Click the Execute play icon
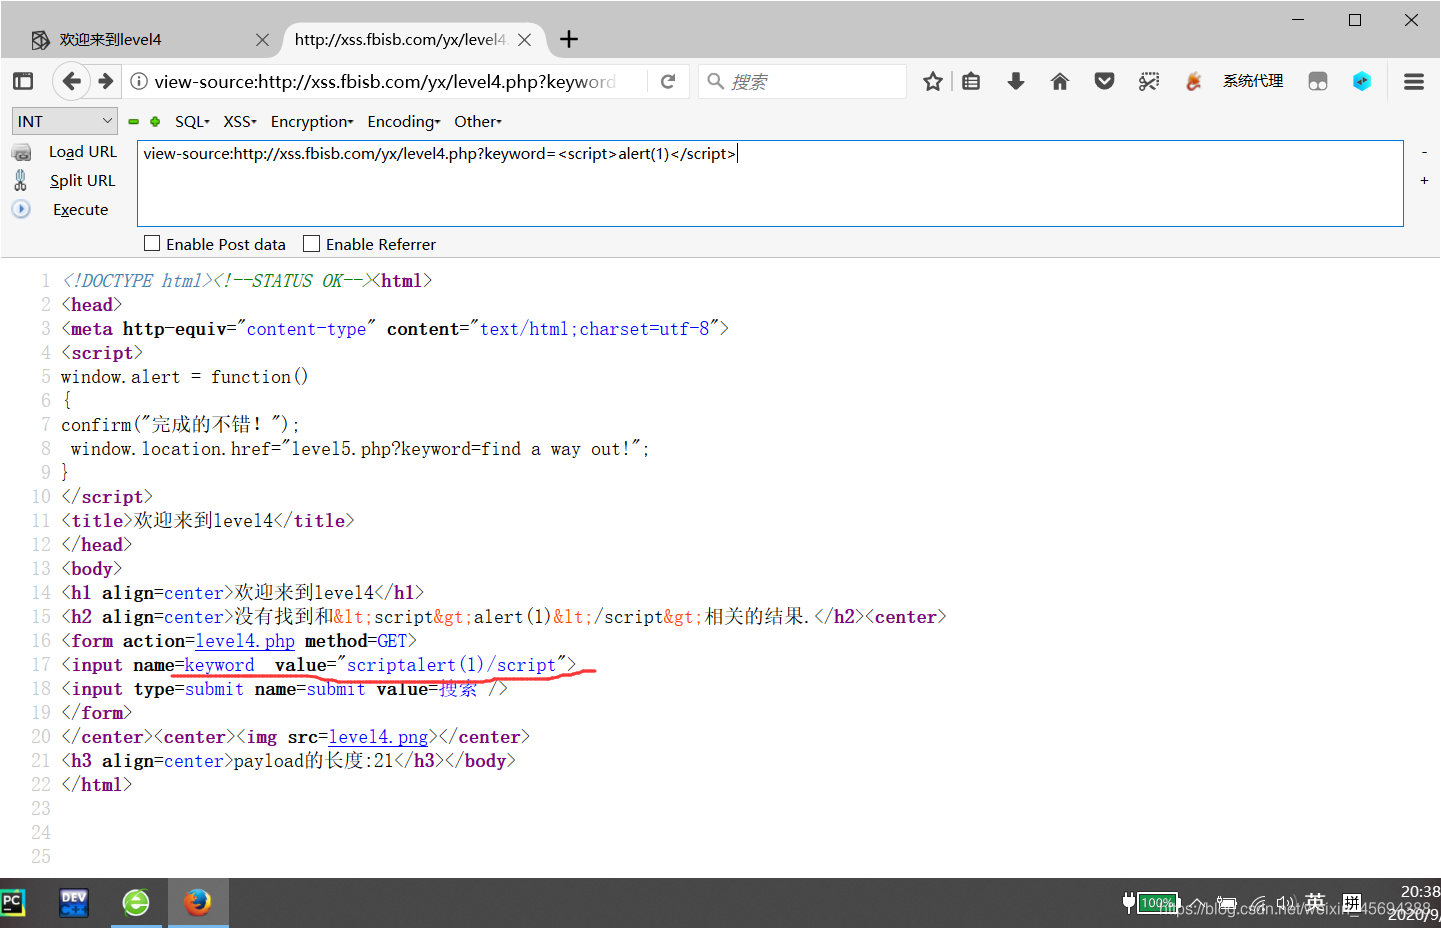The height and width of the screenshot is (928, 1441). point(21,209)
